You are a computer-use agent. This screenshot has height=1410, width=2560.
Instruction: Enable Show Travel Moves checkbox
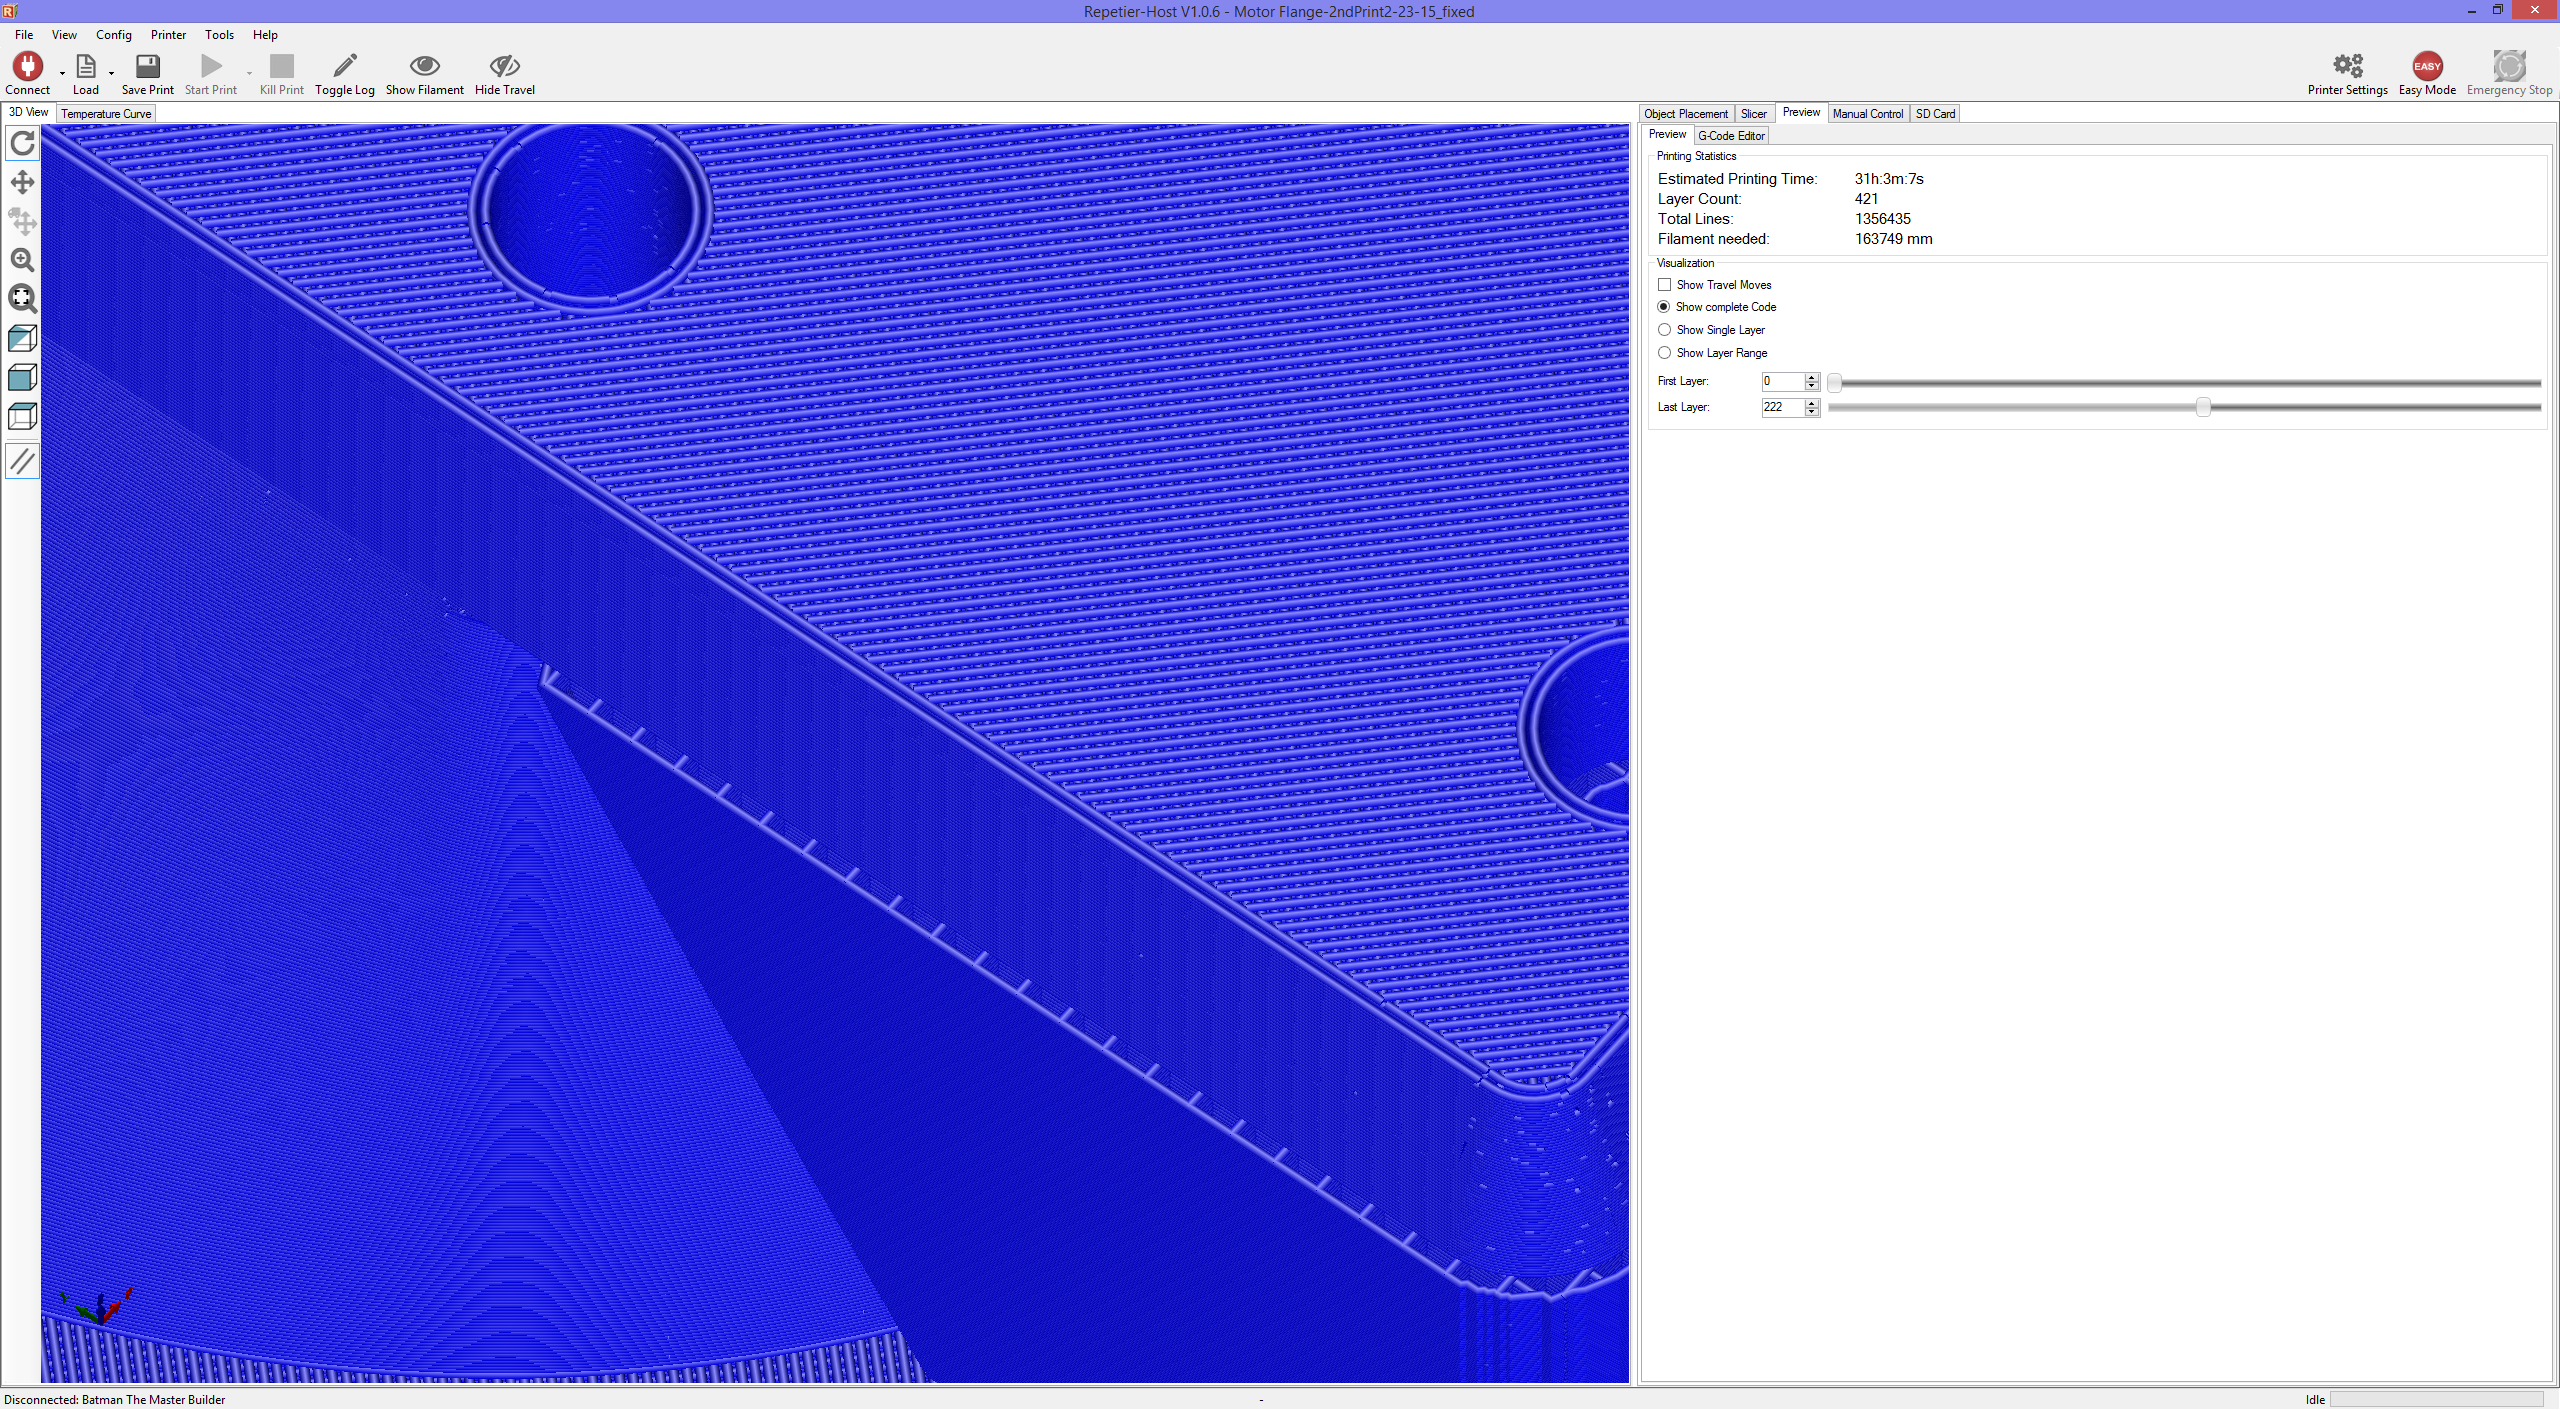[x=1665, y=285]
